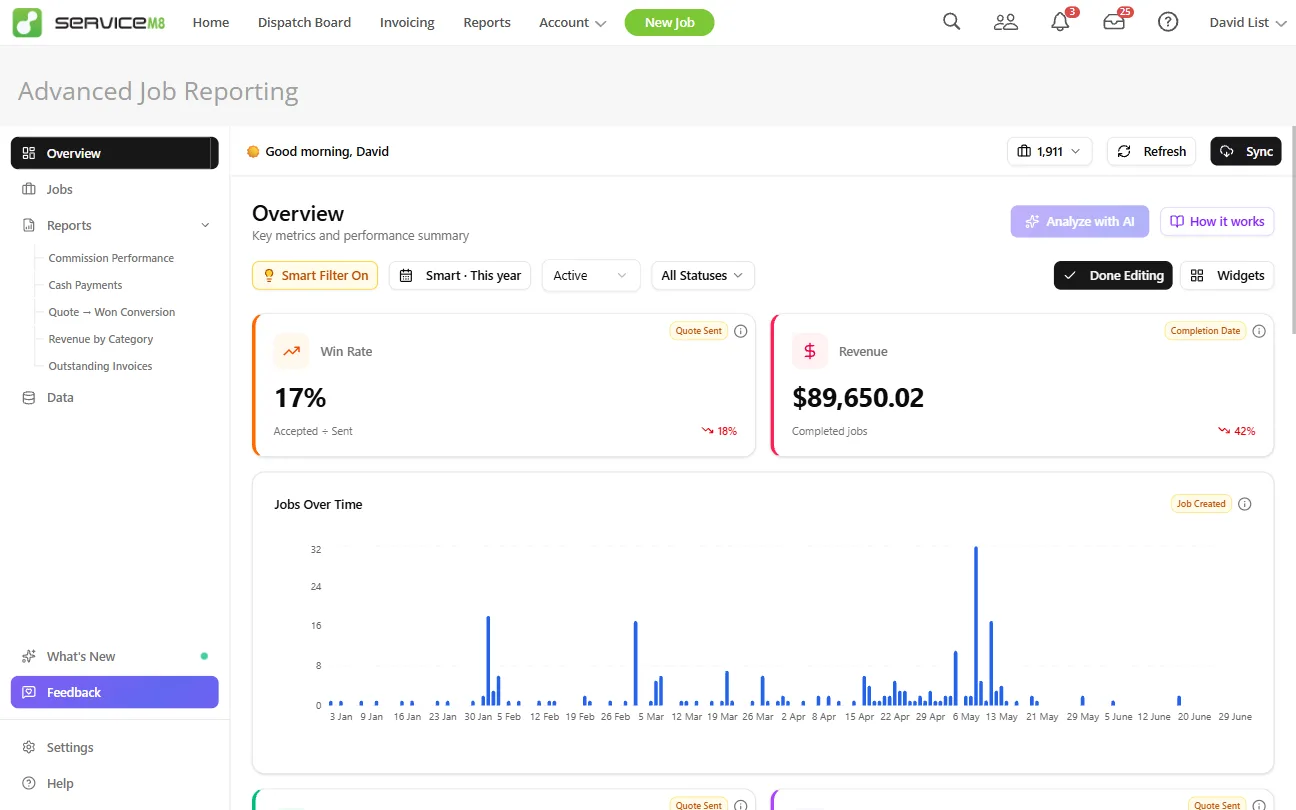Open Outstanding Invoices report
The image size is (1296, 810).
click(100, 366)
